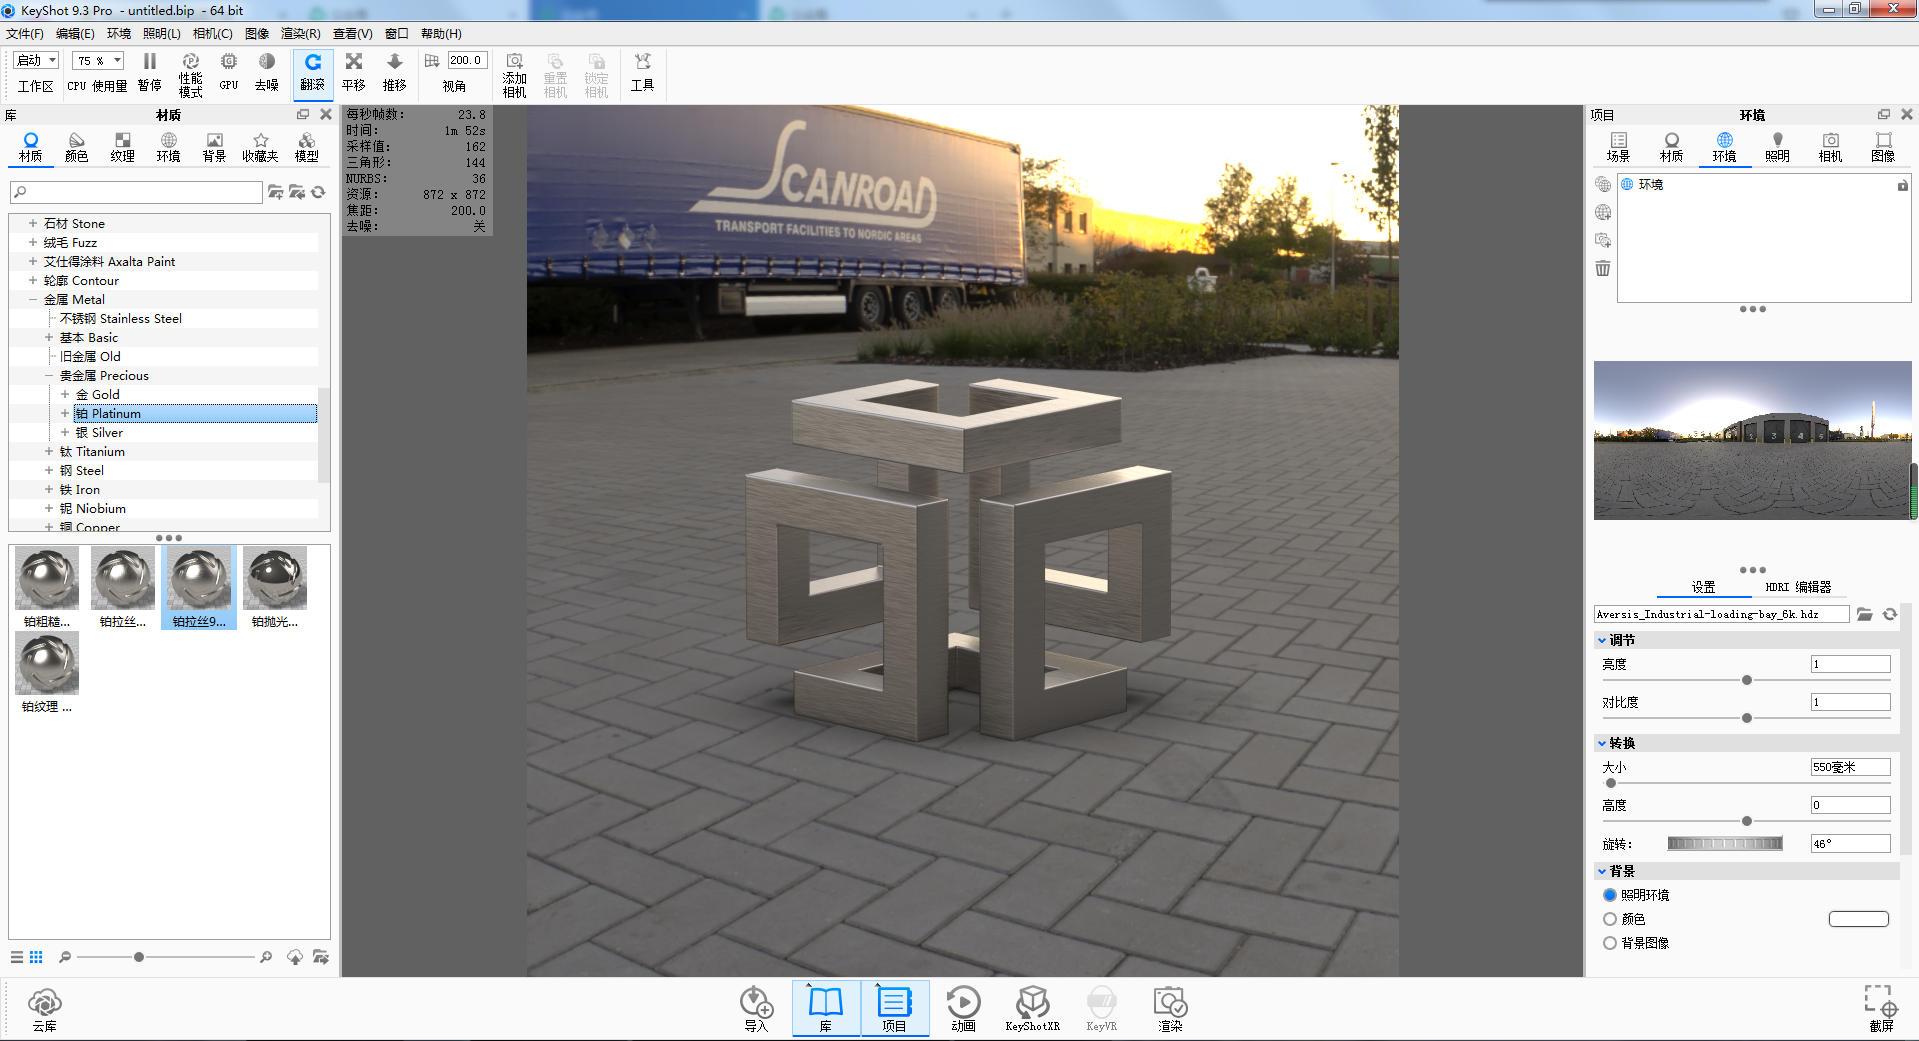
Task: Click the Pause render icon
Action: (150, 62)
